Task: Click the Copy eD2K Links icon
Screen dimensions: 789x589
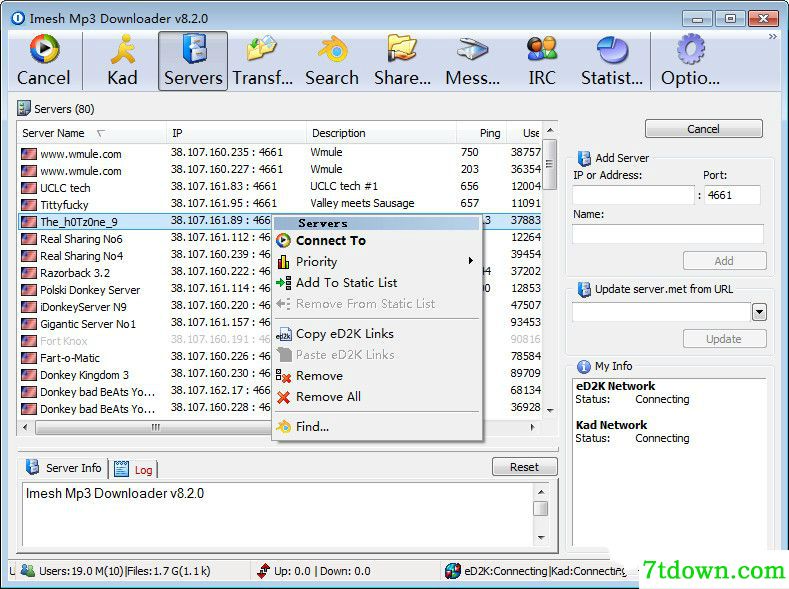Action: click(284, 334)
